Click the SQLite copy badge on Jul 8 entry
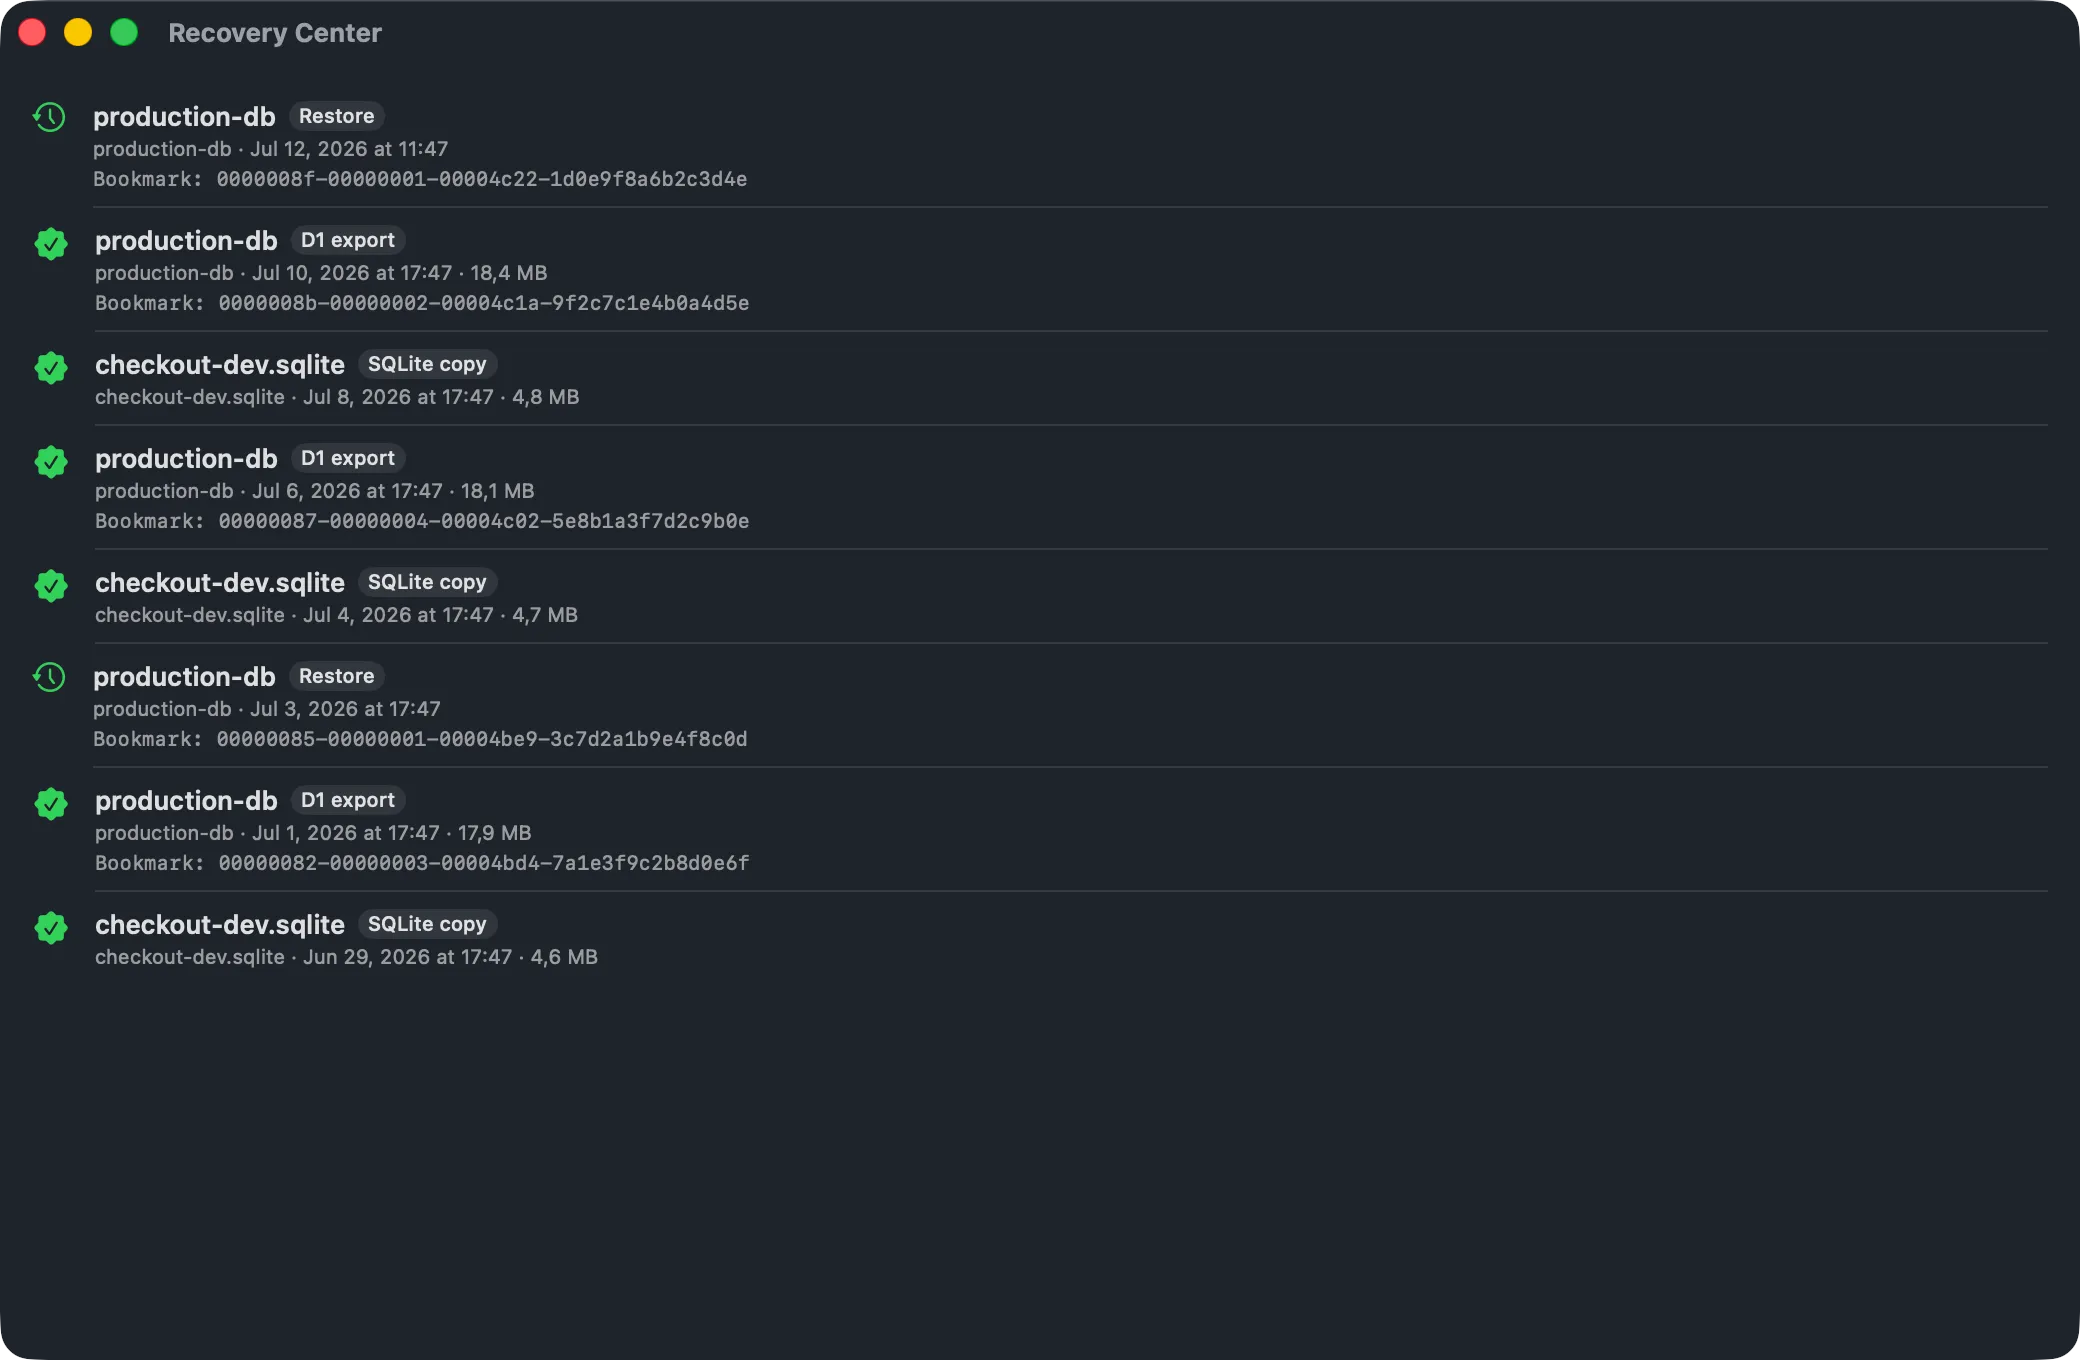The width and height of the screenshot is (2080, 1360). click(427, 364)
